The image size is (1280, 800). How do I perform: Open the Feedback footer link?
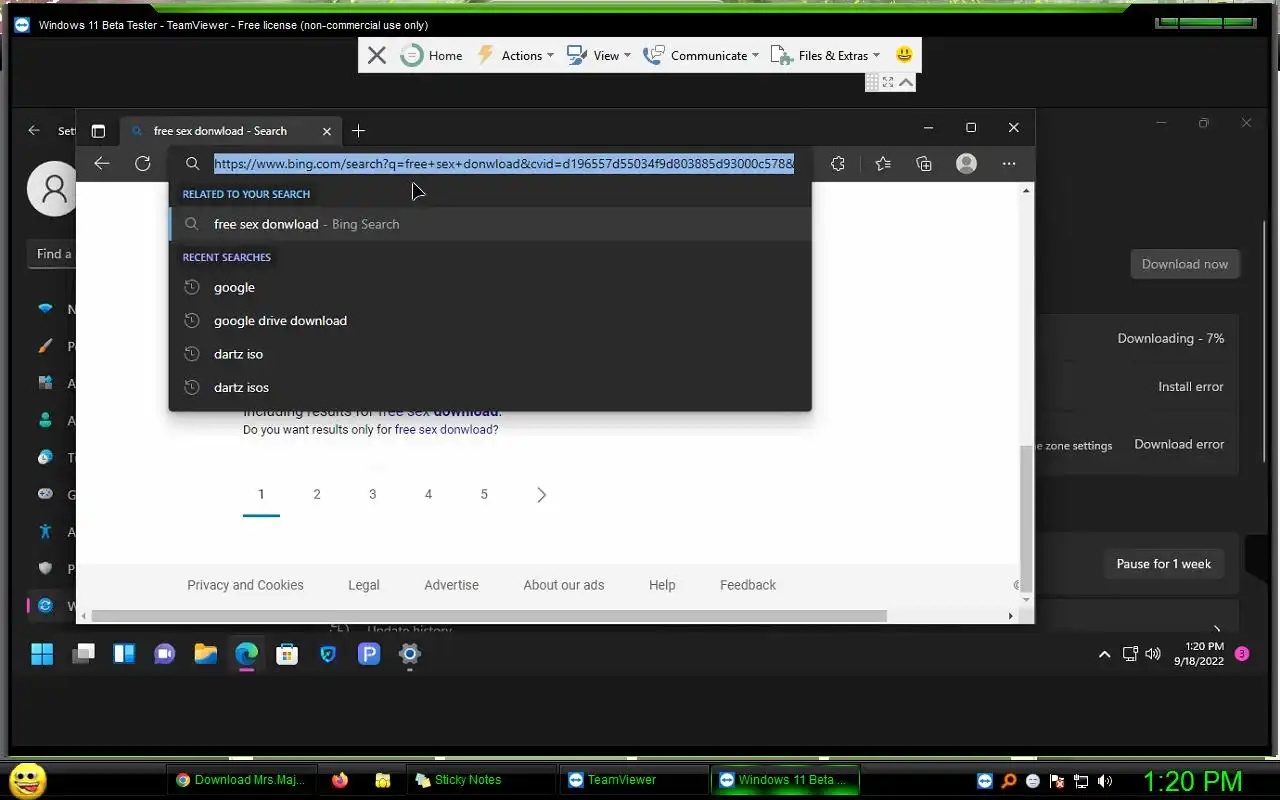click(748, 585)
